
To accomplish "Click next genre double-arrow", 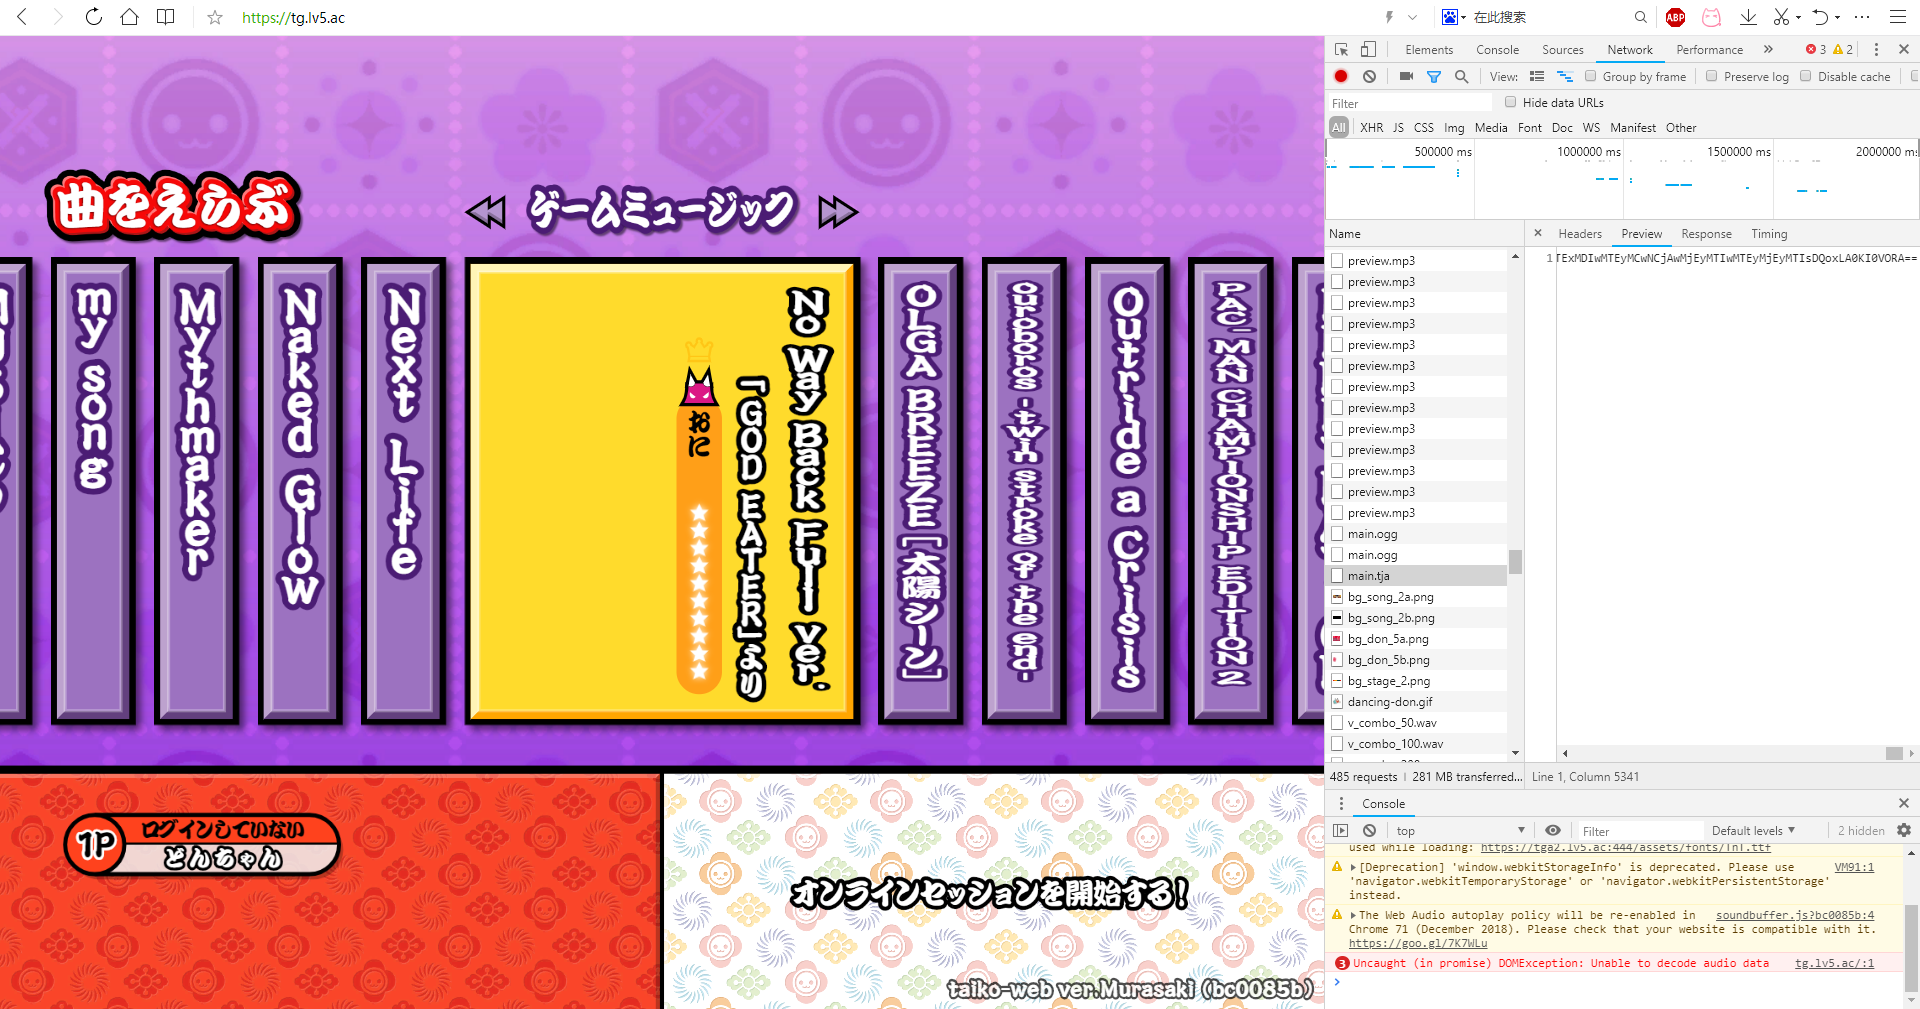I will point(838,211).
